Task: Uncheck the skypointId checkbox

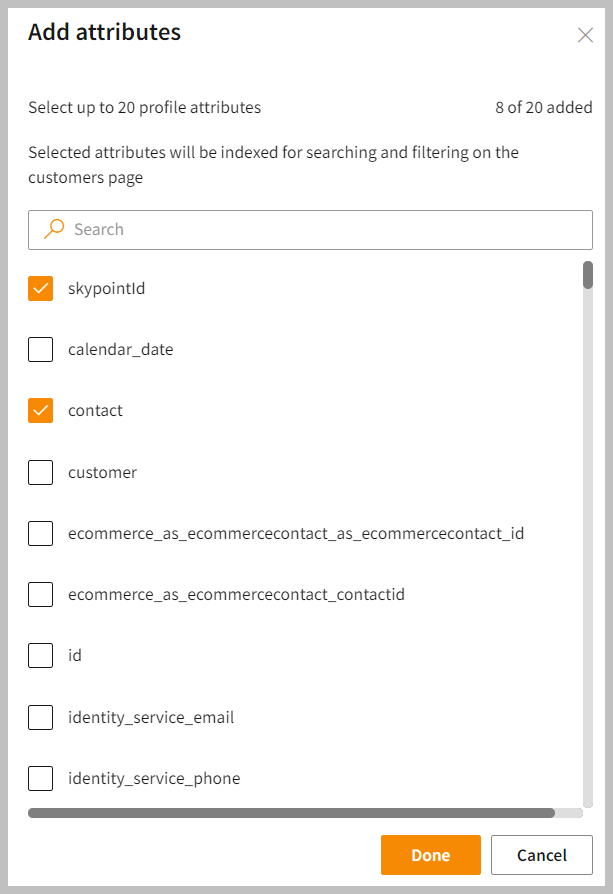Action: pyautogui.click(x=41, y=289)
